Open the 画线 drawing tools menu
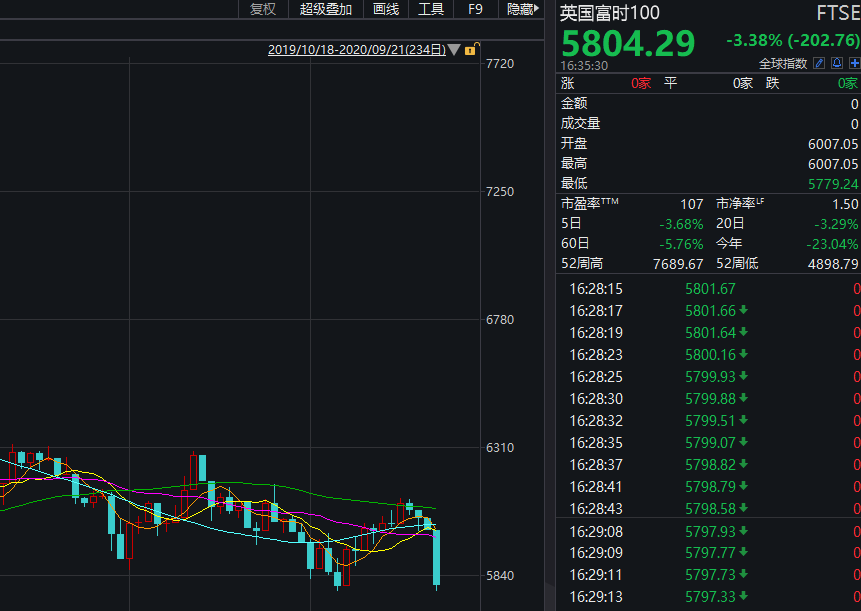 [386, 9]
